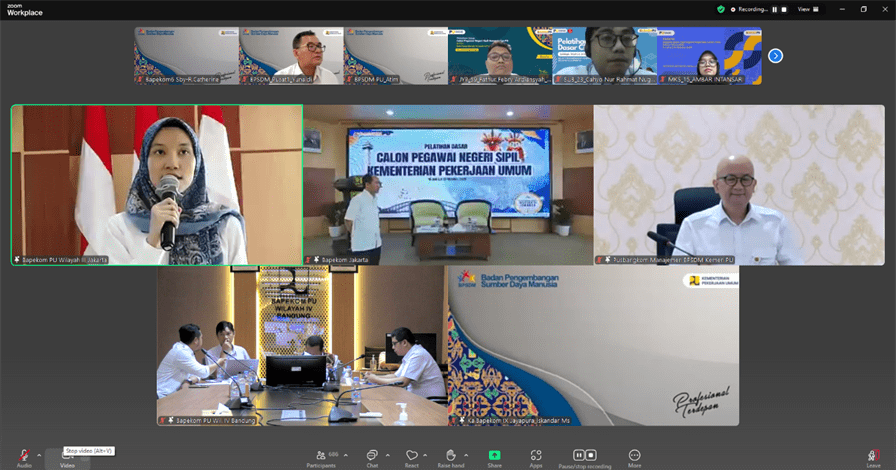Show next participants with the blue arrow
Screen dimensions: 896x470
[x=775, y=55]
